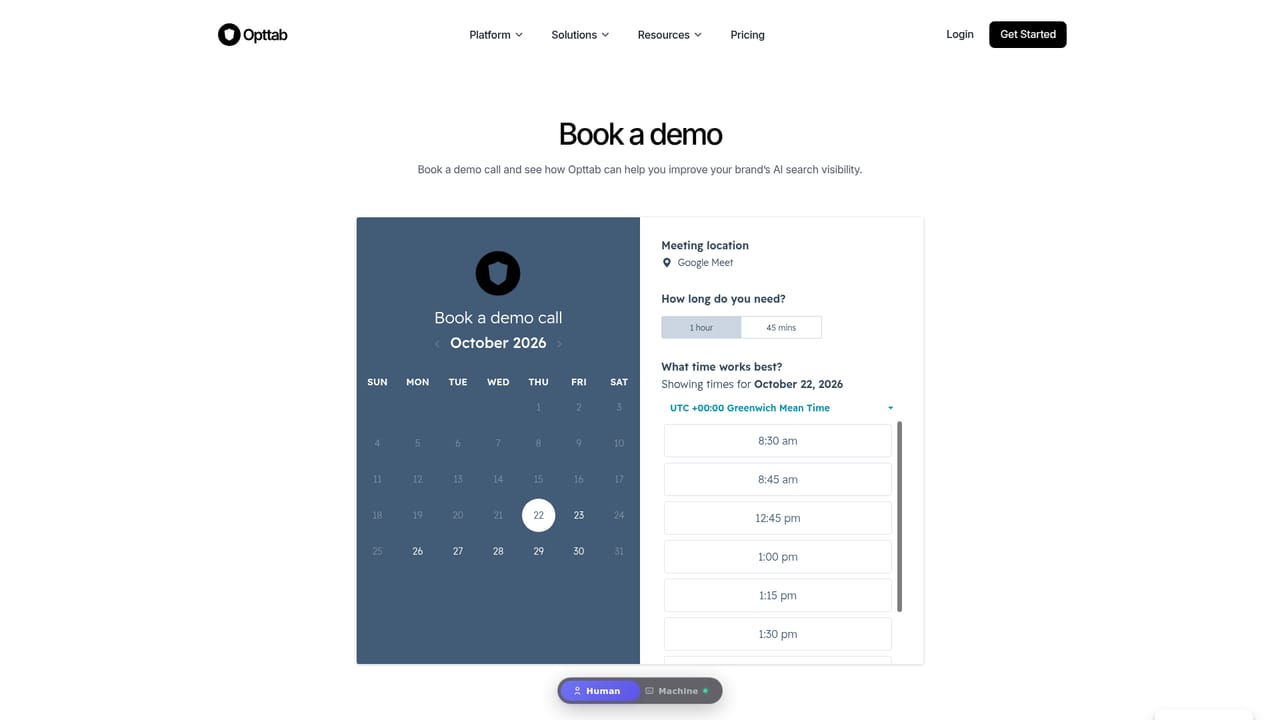Expand the Platform menu
The height and width of the screenshot is (720, 1280).
pos(496,35)
